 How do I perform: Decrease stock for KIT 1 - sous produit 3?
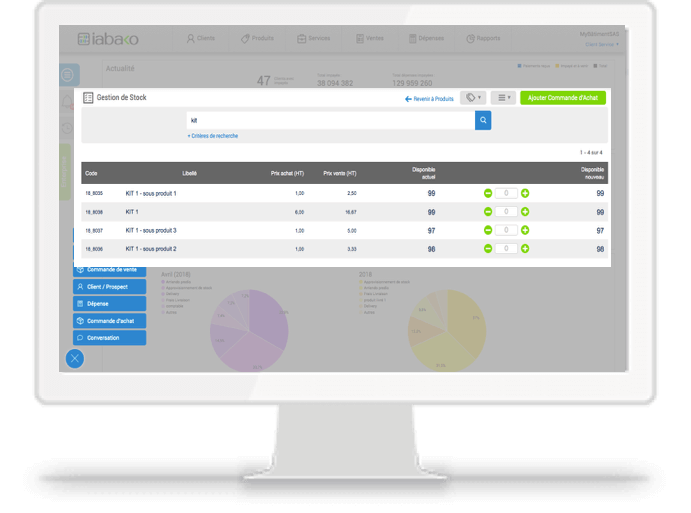pos(488,230)
